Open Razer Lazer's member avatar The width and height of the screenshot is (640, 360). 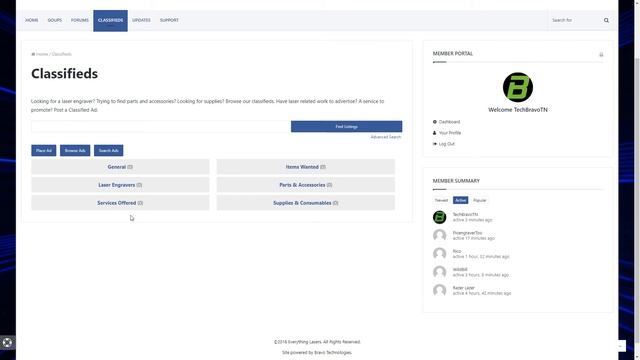(x=440, y=291)
